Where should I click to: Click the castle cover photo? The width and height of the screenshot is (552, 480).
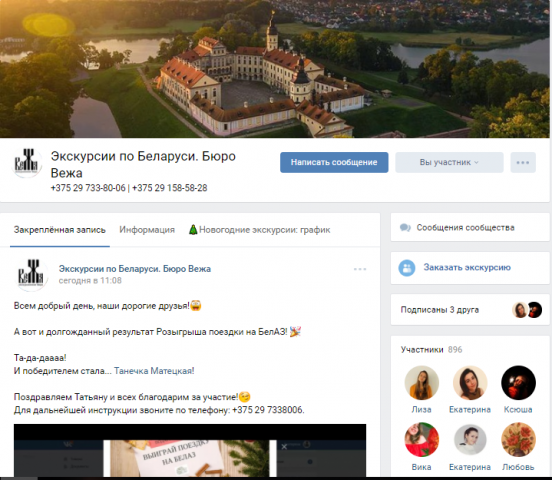(x=275, y=69)
